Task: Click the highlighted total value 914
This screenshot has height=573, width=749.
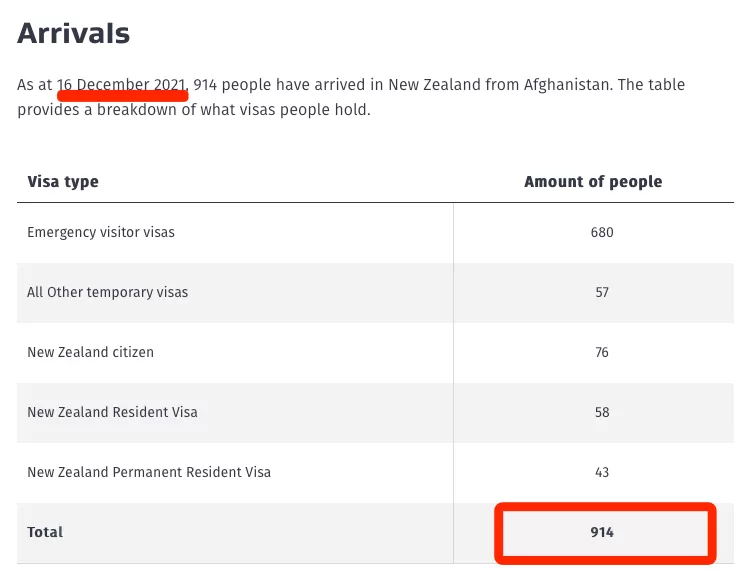Action: pyautogui.click(x=602, y=532)
